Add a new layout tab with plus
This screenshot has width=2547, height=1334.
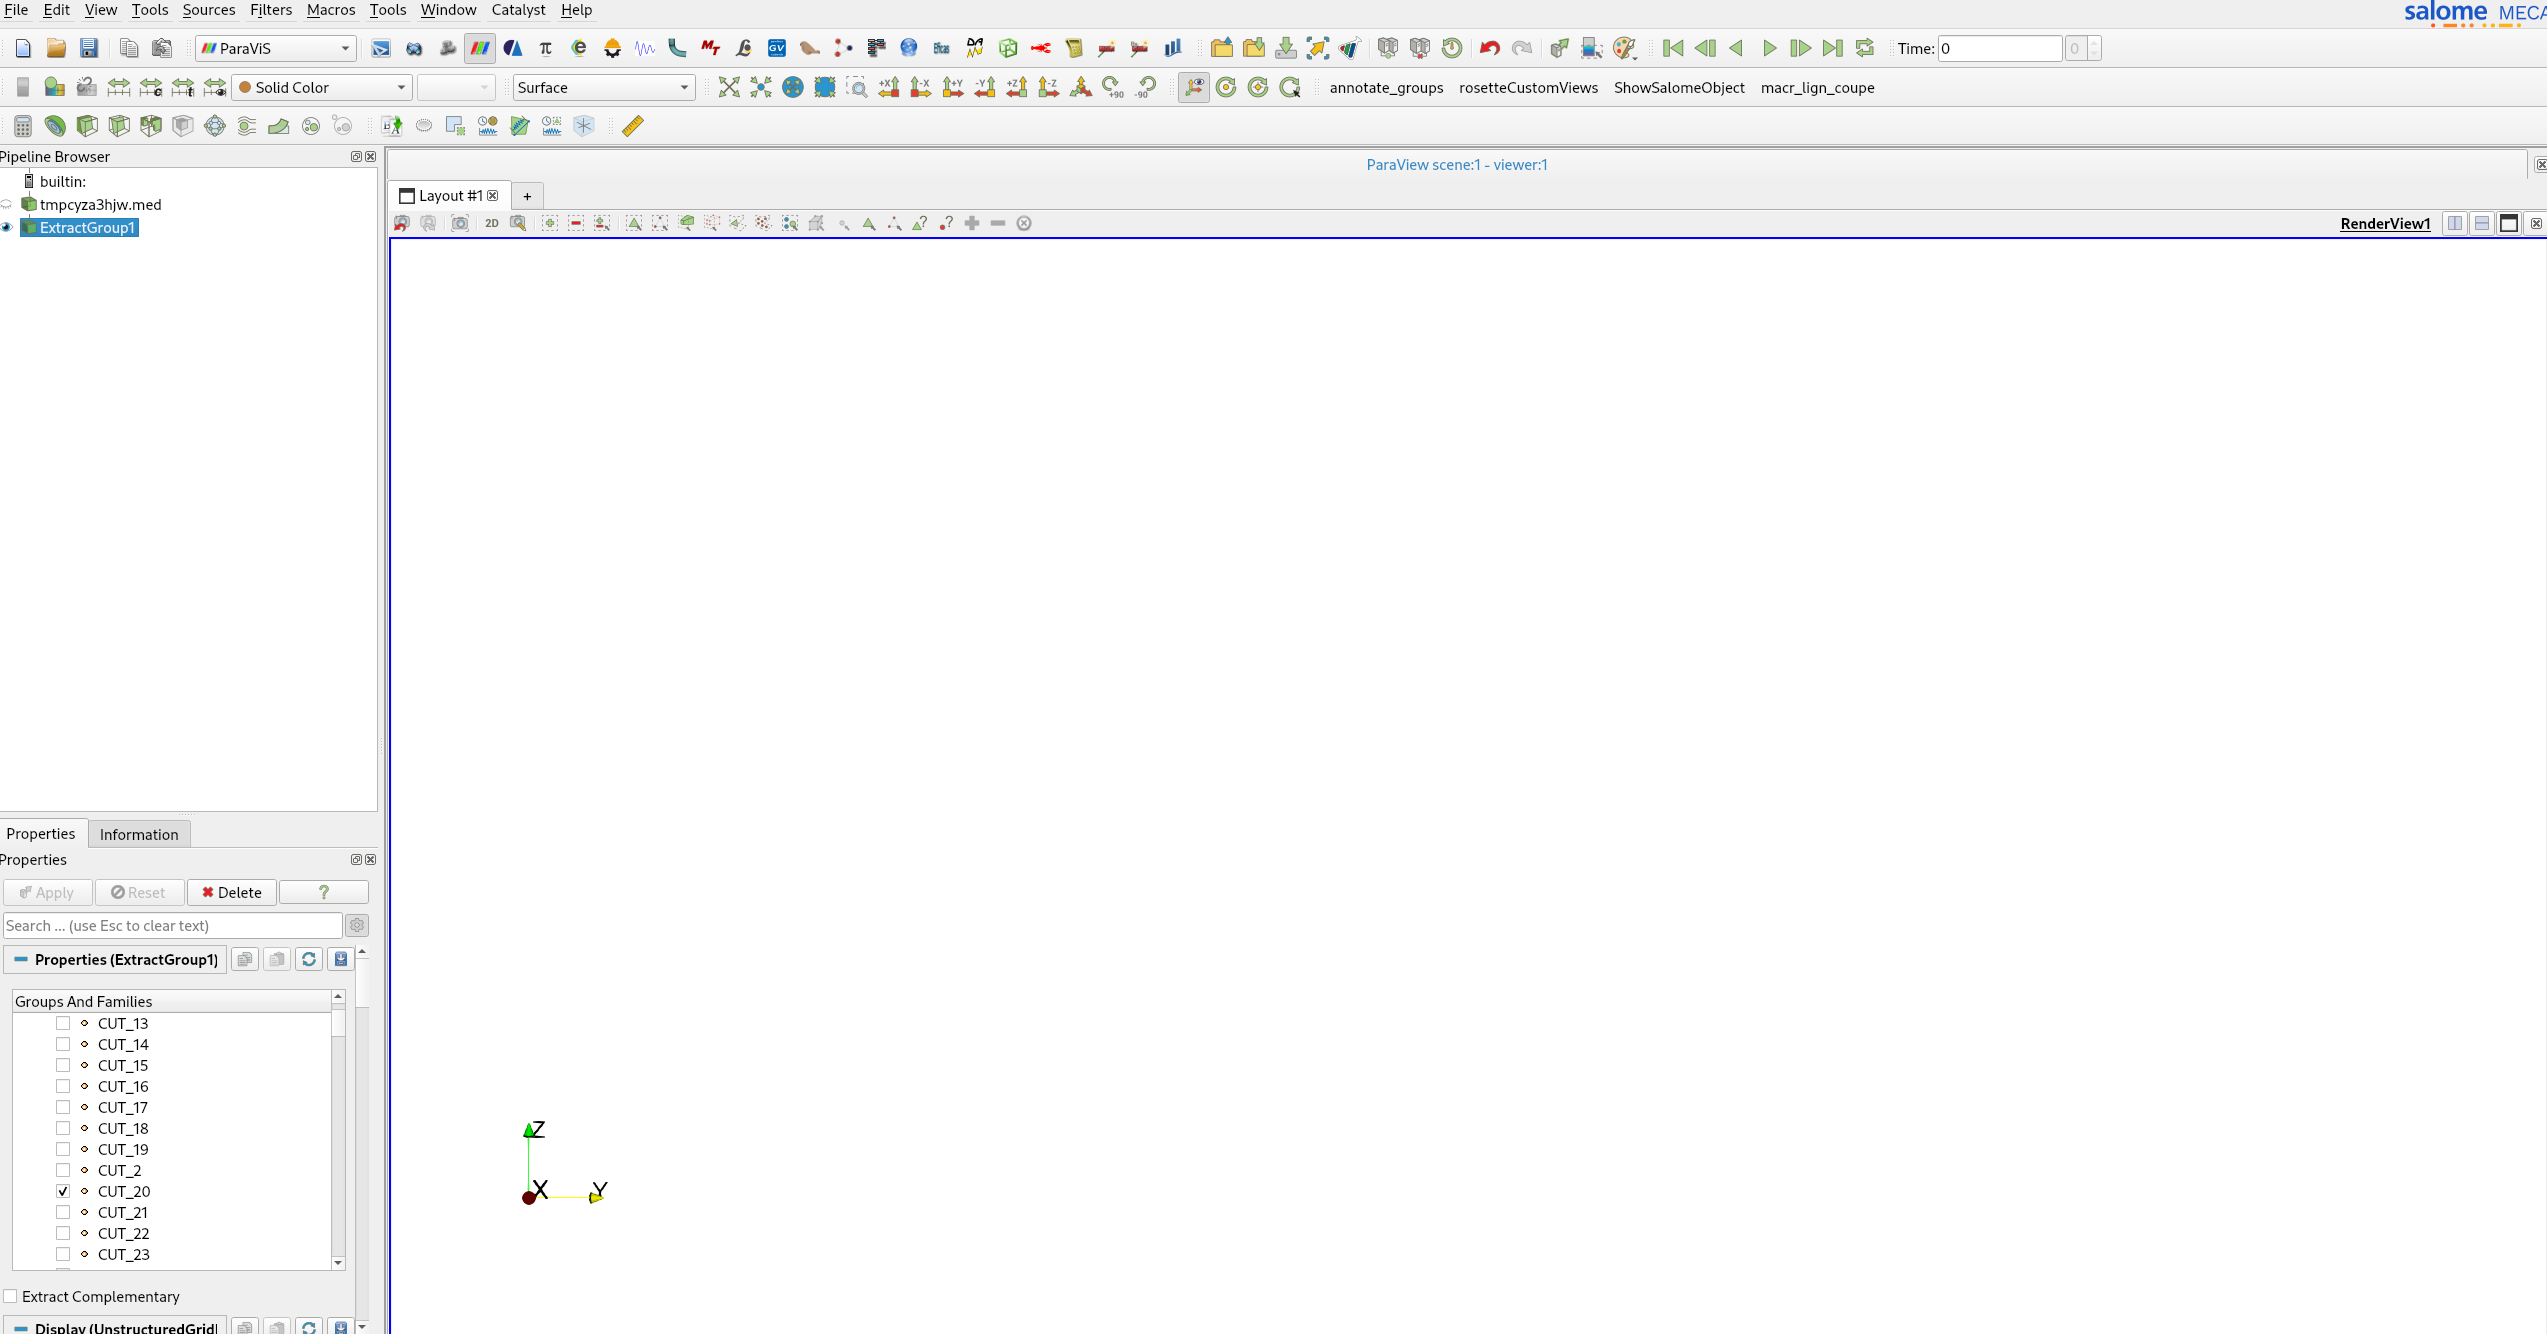pyautogui.click(x=527, y=196)
